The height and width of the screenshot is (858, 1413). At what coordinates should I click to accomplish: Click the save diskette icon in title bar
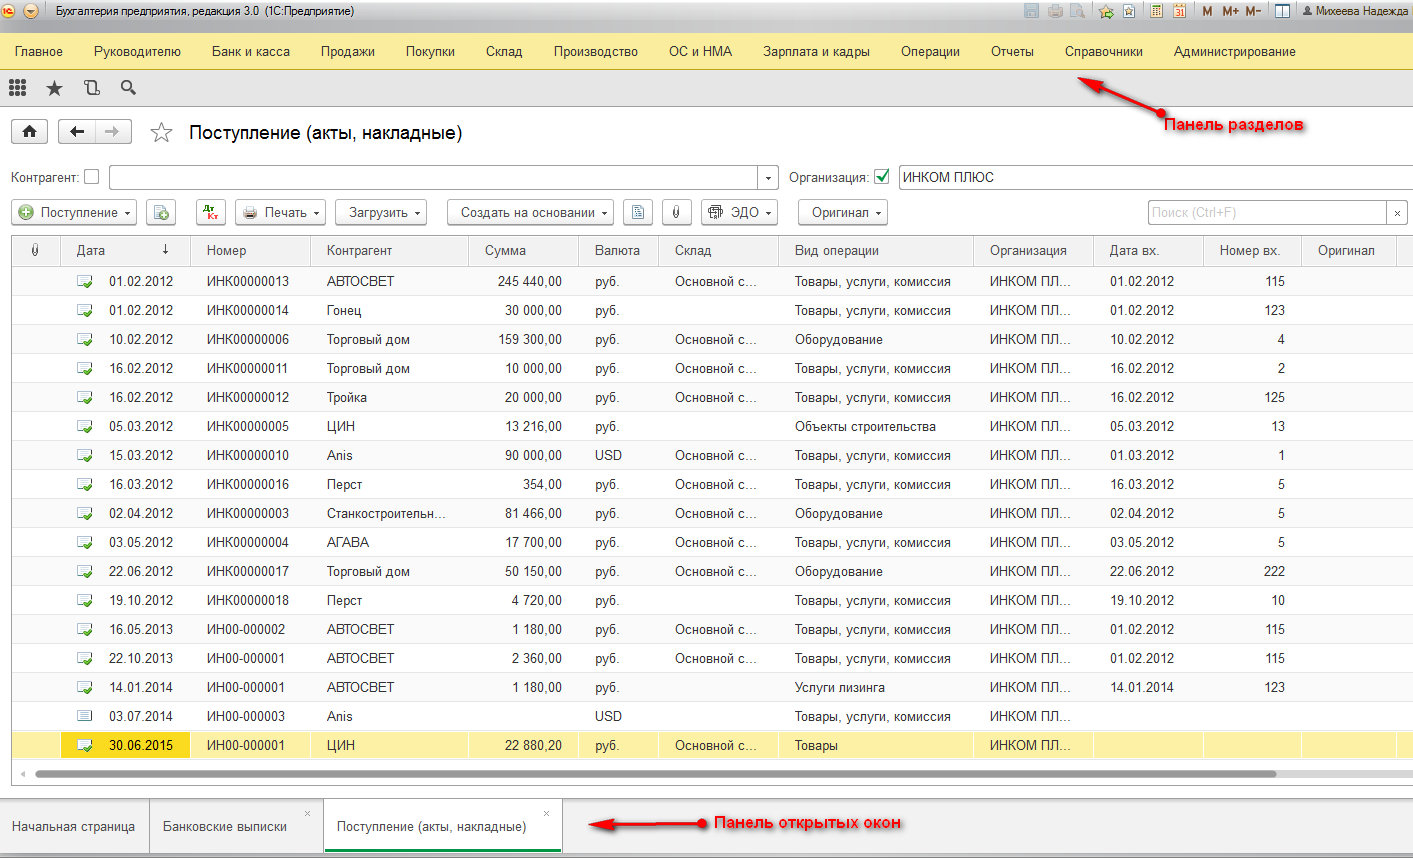pyautogui.click(x=1032, y=11)
